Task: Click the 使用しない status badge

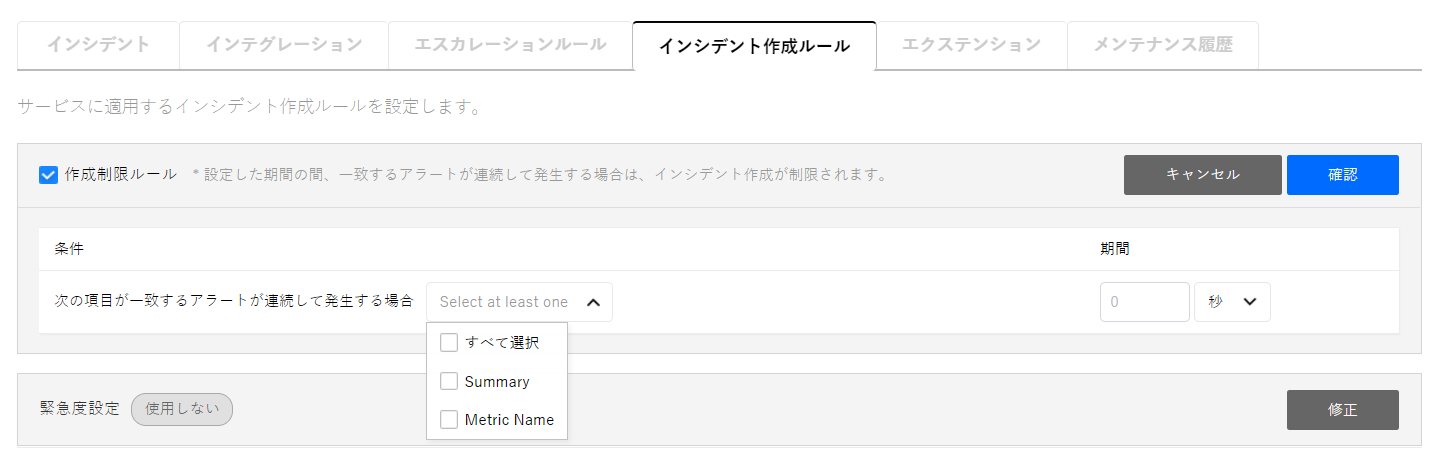Action: tap(182, 409)
